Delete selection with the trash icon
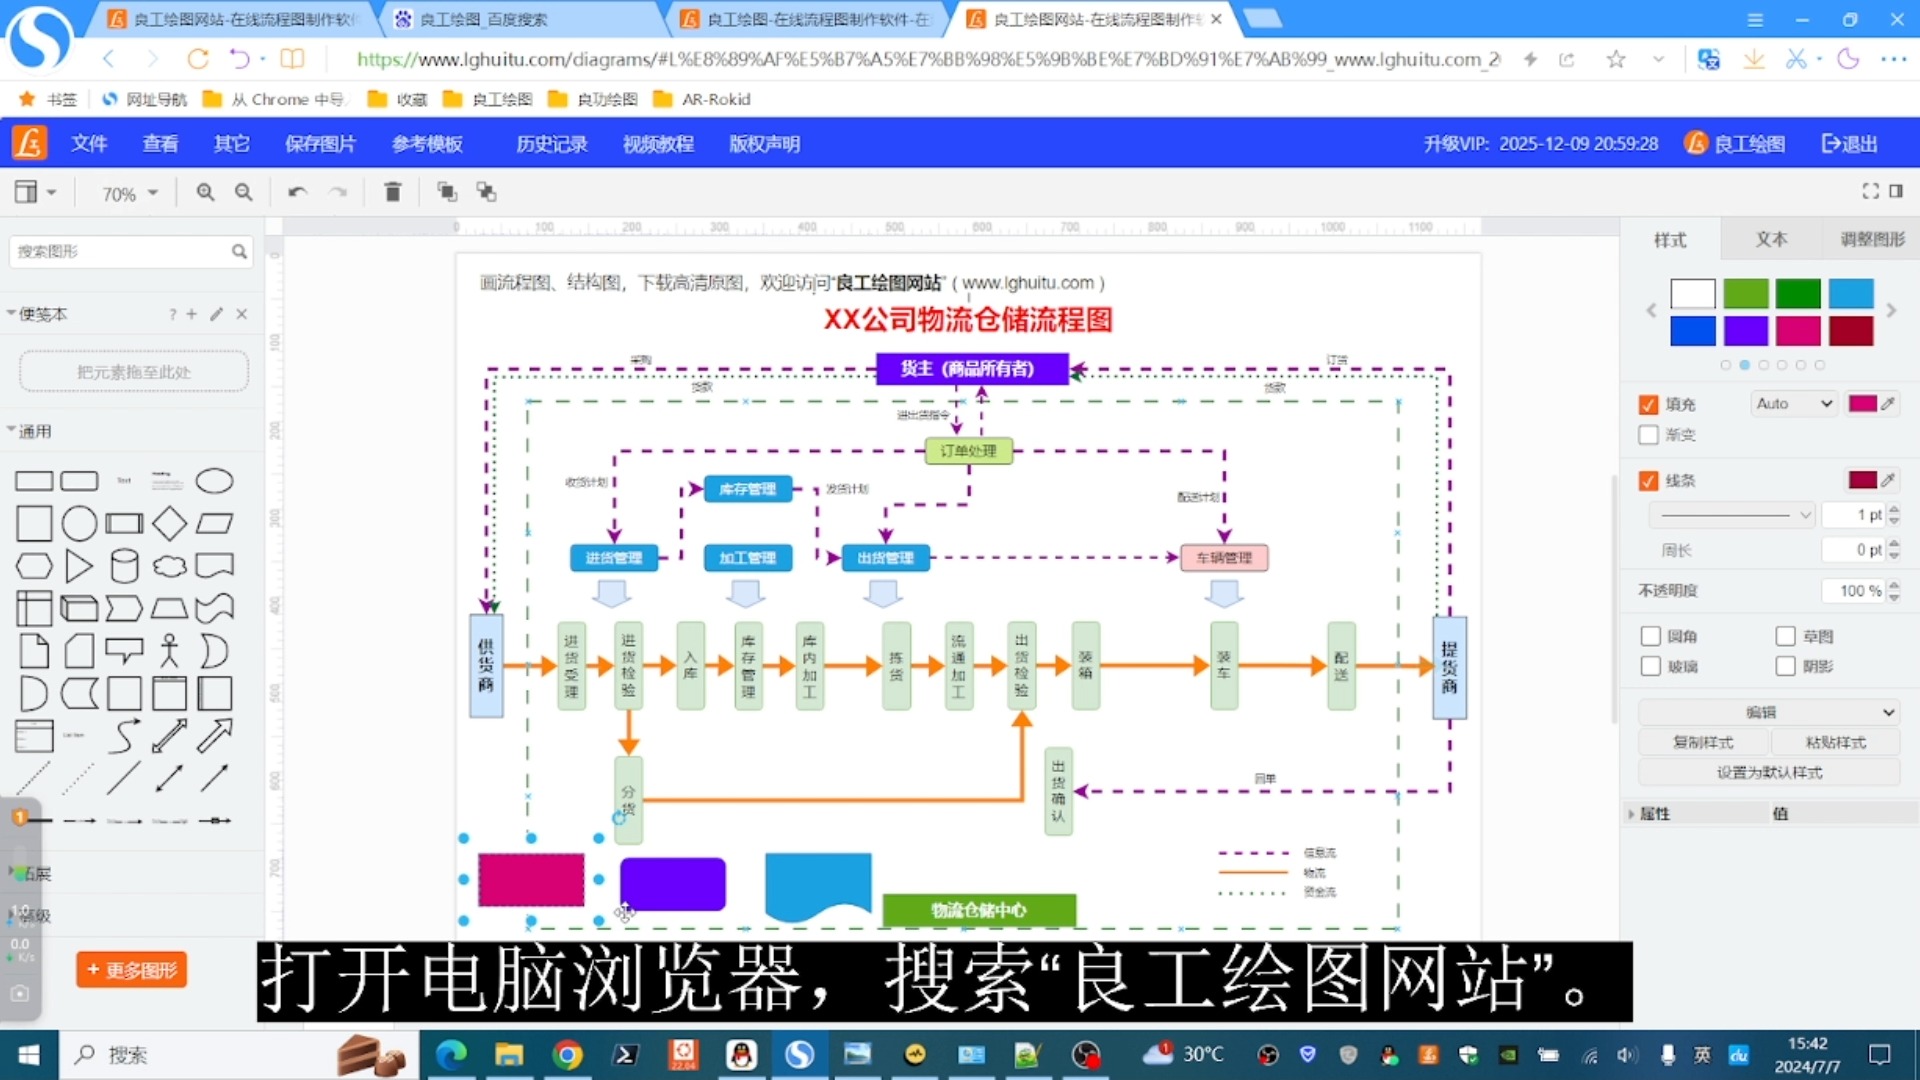1920x1080 pixels. pyautogui.click(x=392, y=192)
